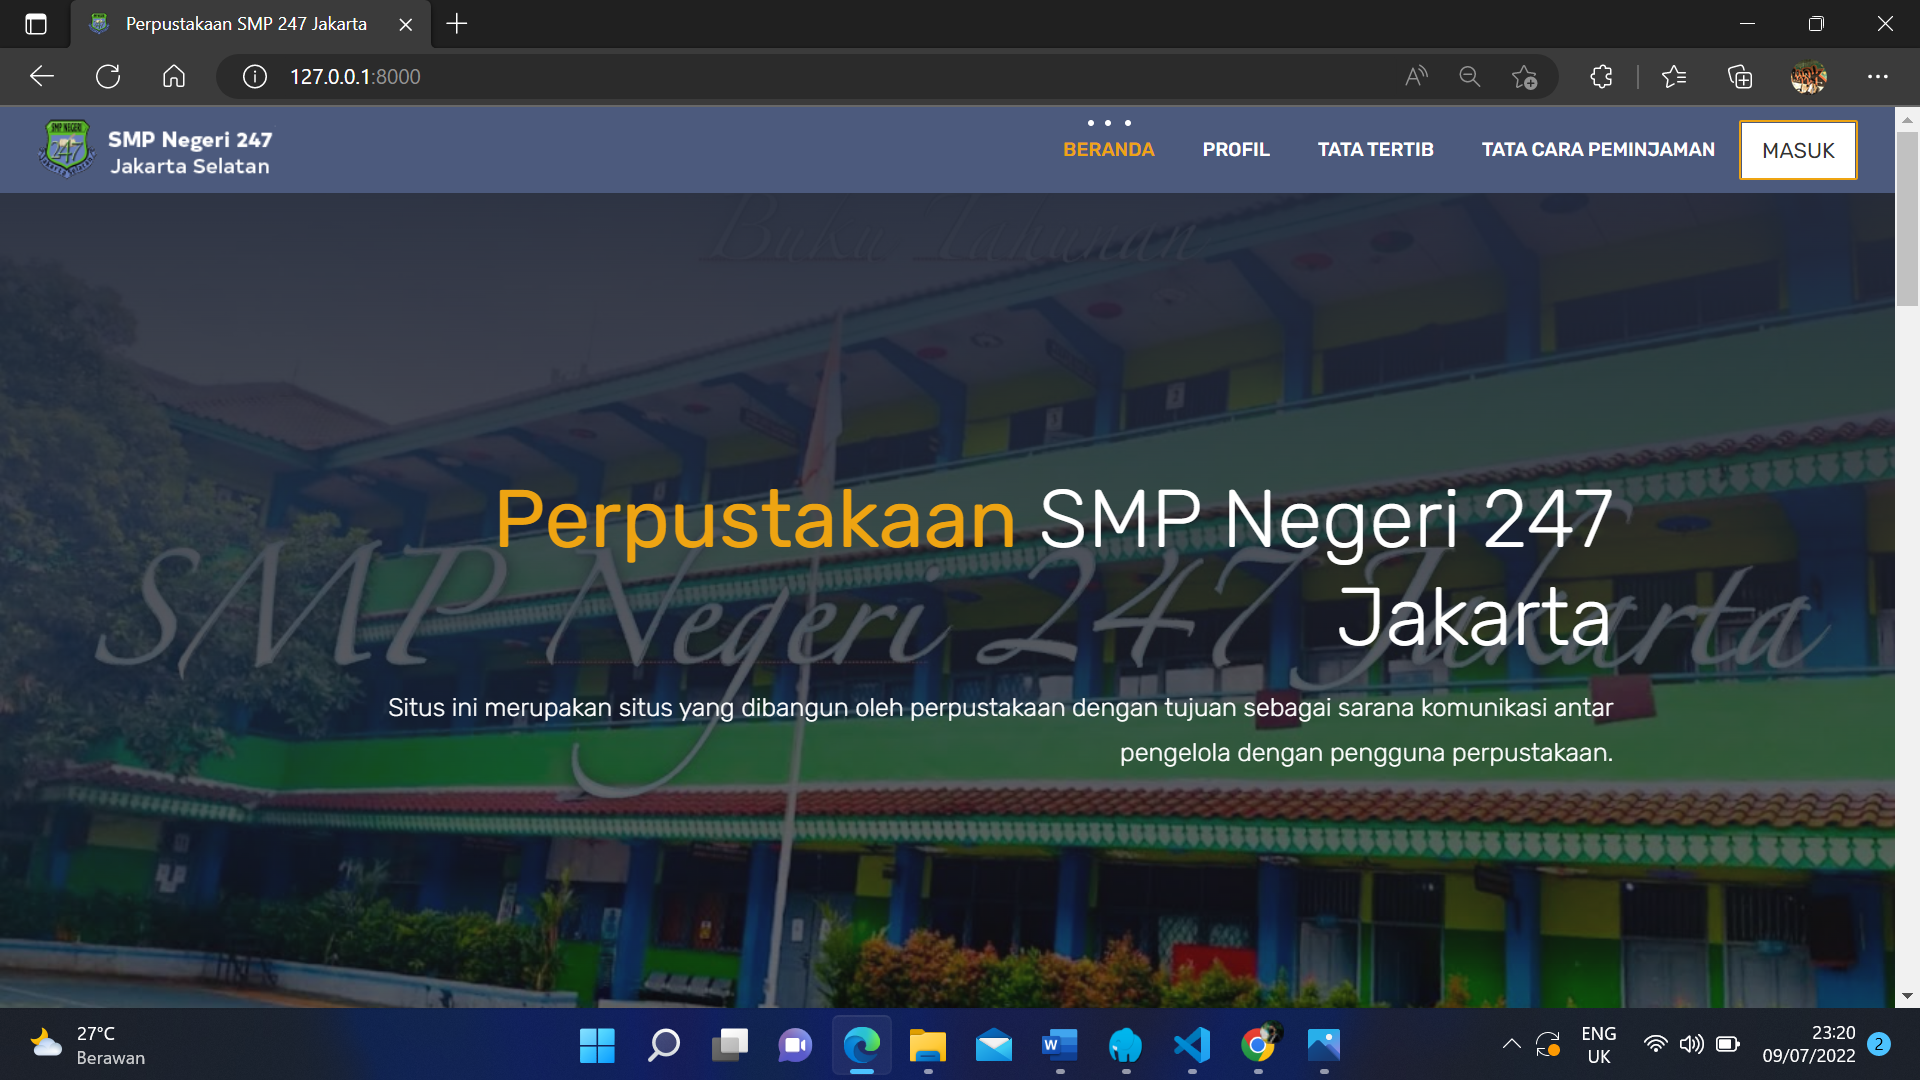Select the third carousel dot indicator

click(x=1129, y=123)
